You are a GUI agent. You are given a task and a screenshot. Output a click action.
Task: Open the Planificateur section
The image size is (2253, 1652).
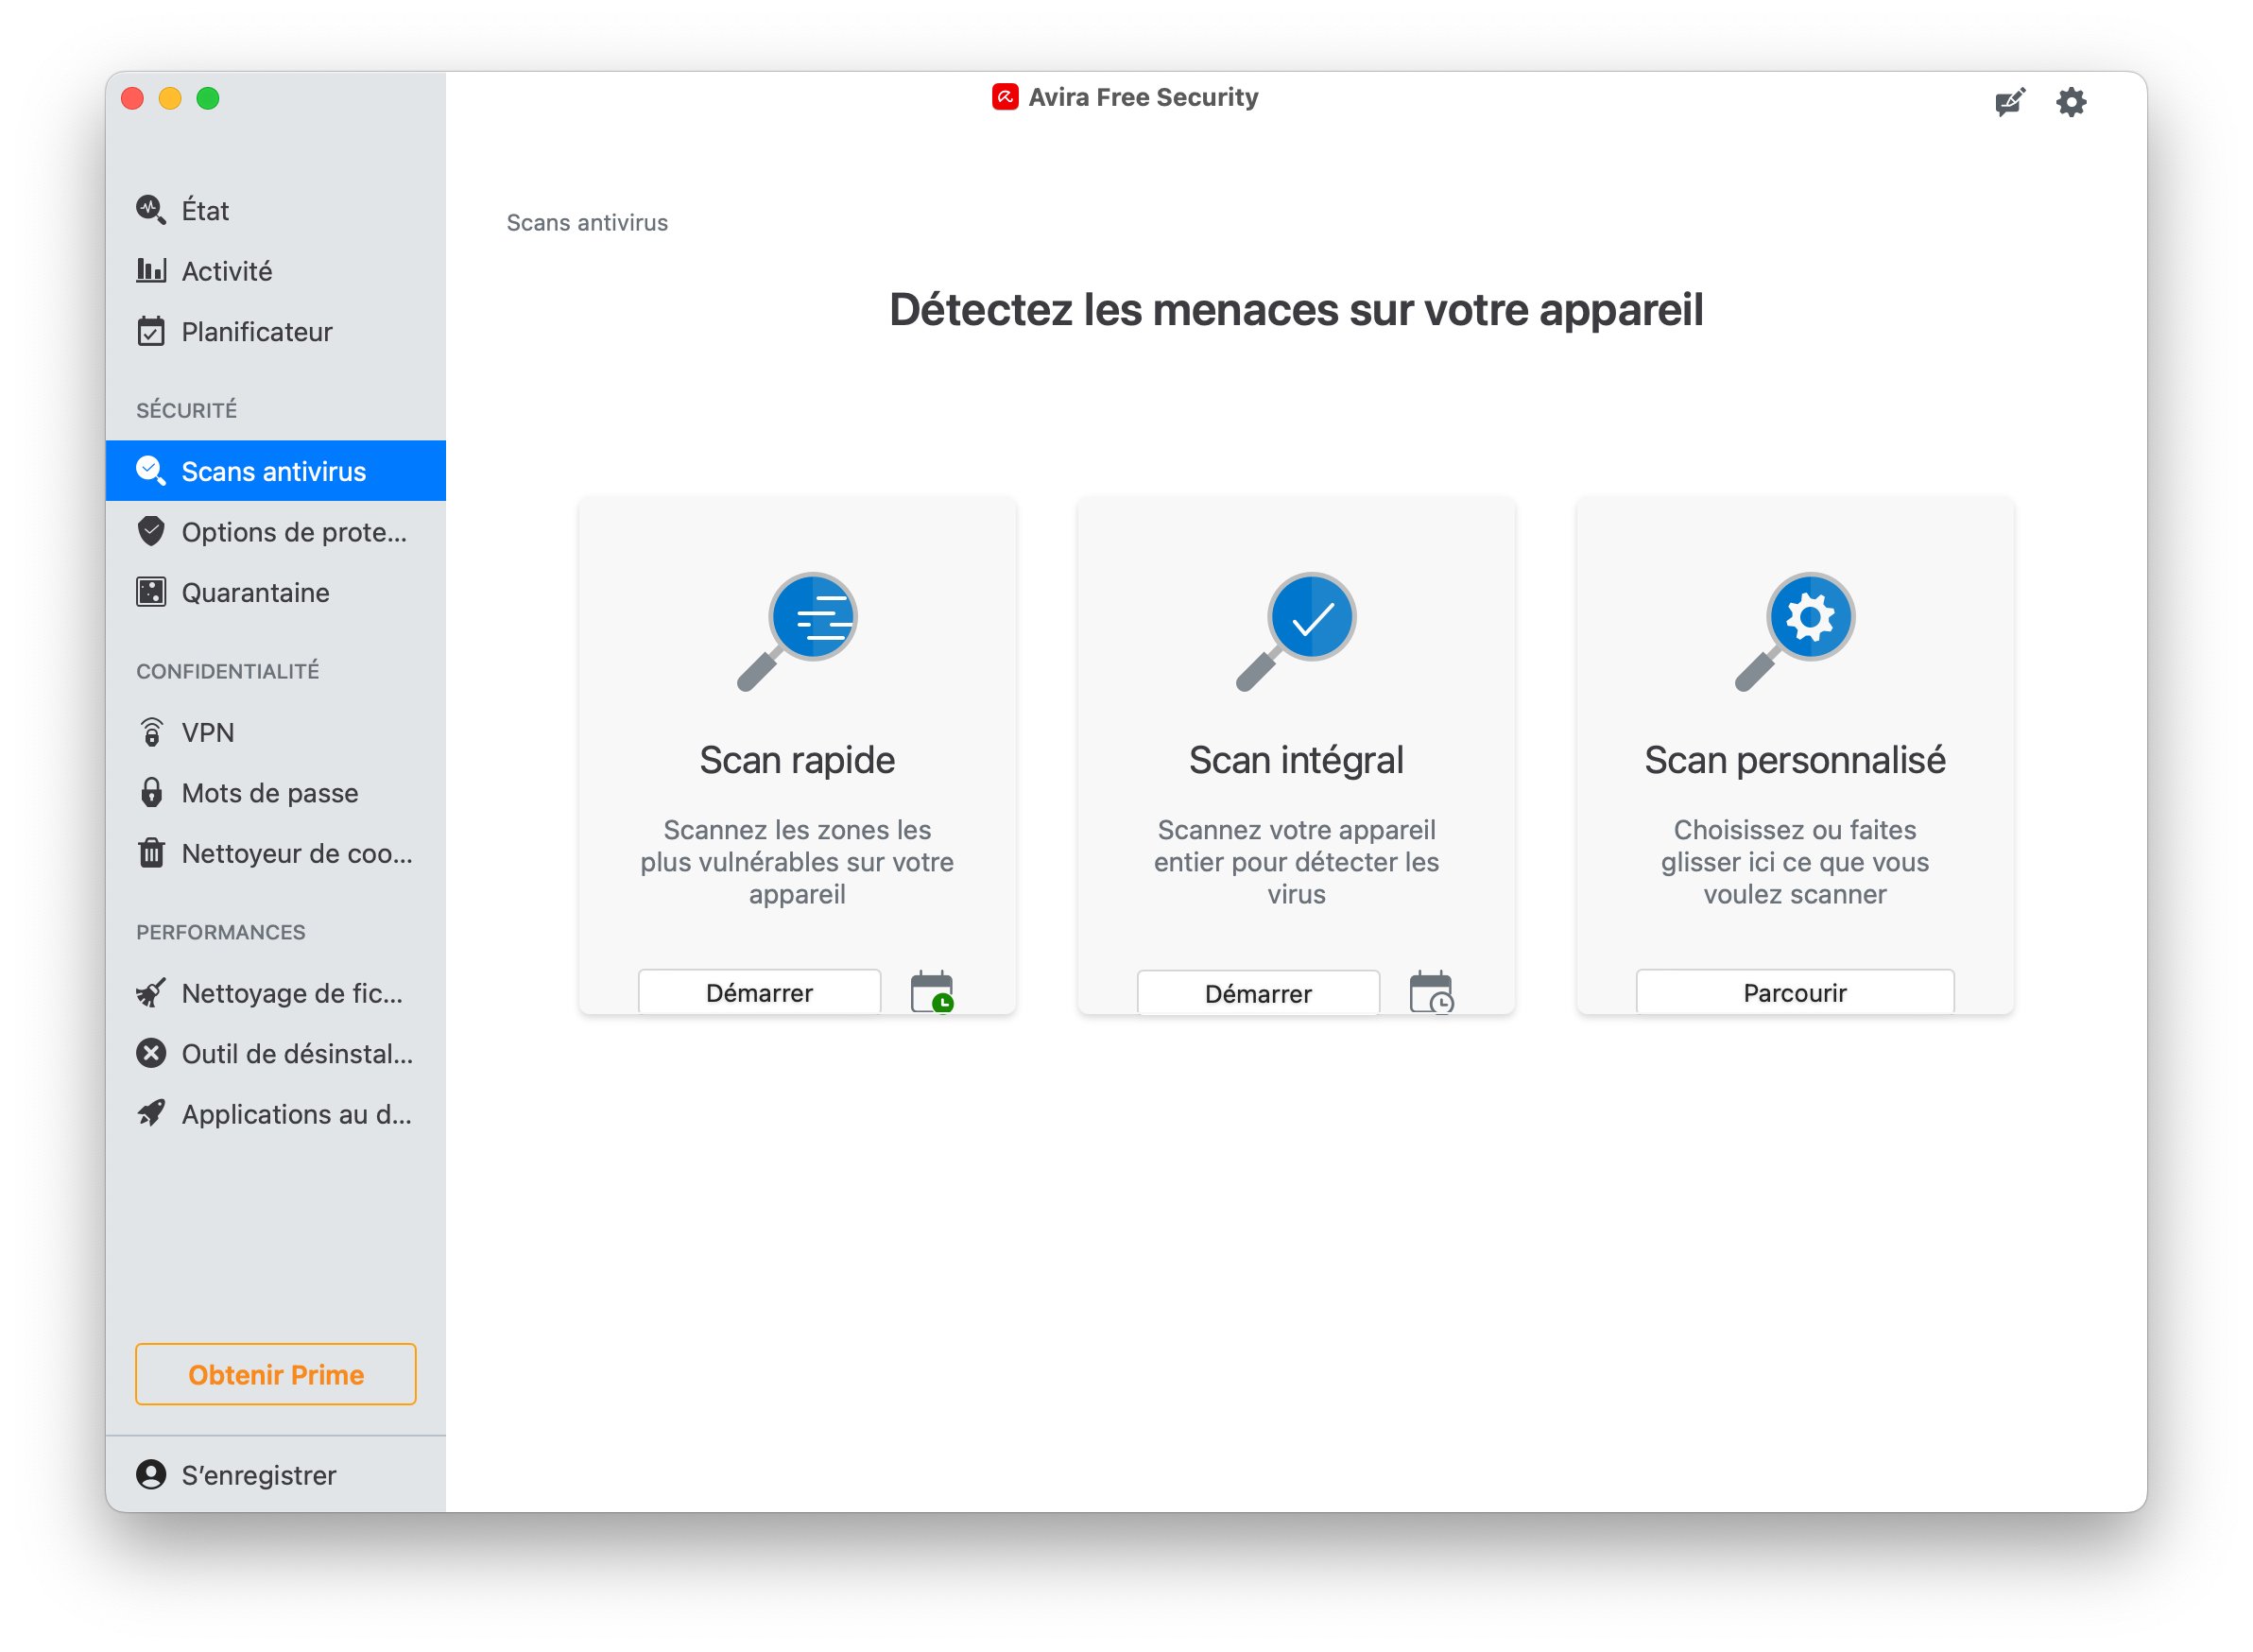276,331
